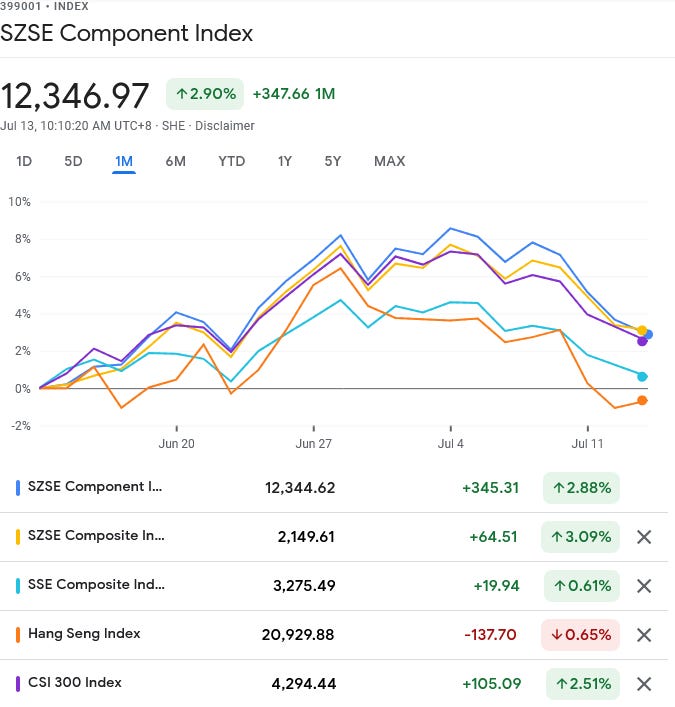Remove CSI 300 Index from comparison
675x707 pixels.
[644, 684]
